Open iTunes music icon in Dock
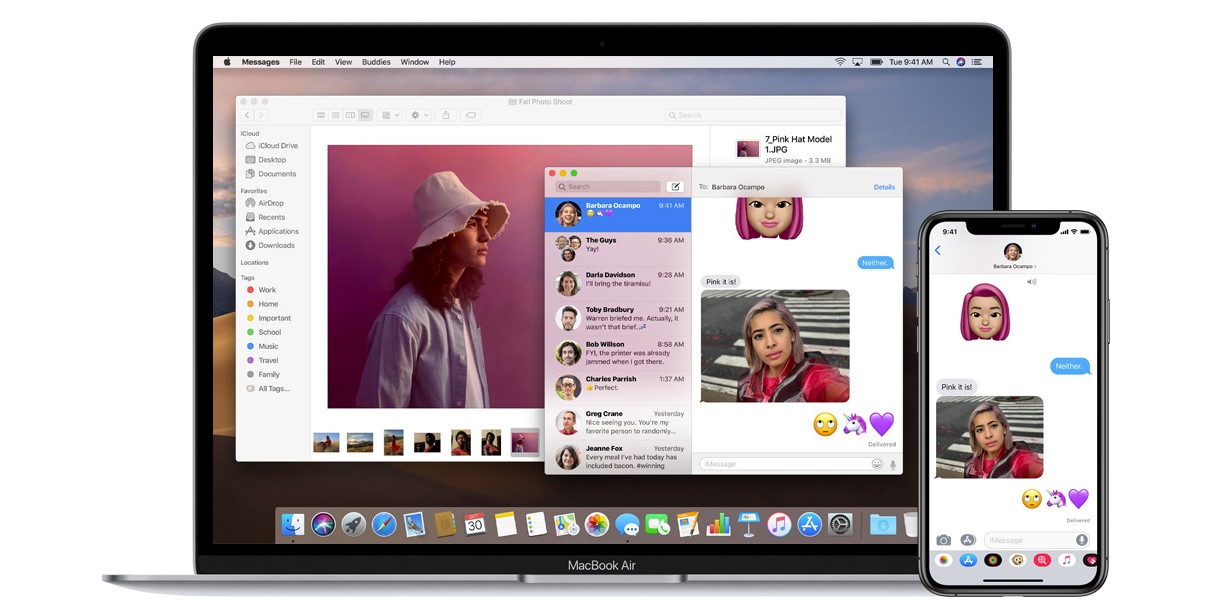The image size is (1223, 609). [x=779, y=524]
